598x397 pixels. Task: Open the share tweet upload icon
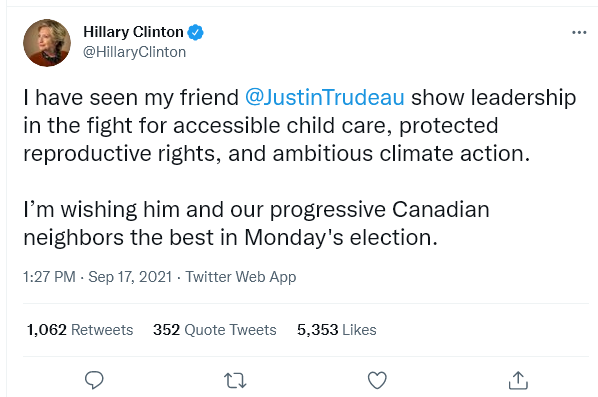point(518,380)
